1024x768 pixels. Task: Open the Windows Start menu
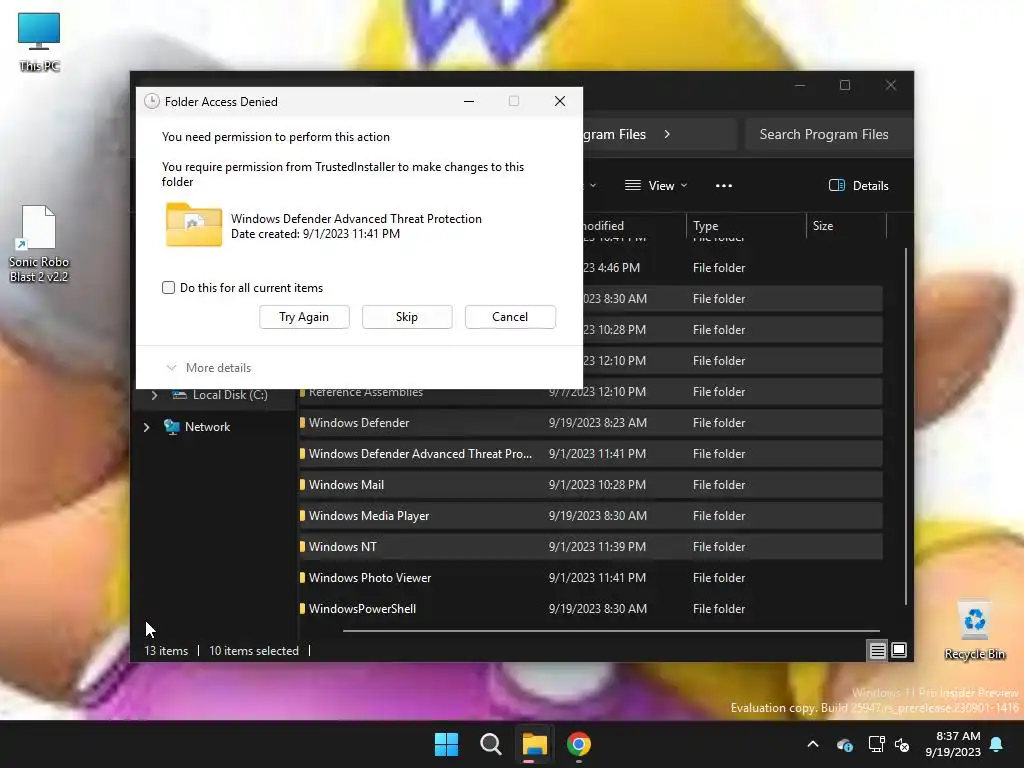tap(447, 744)
